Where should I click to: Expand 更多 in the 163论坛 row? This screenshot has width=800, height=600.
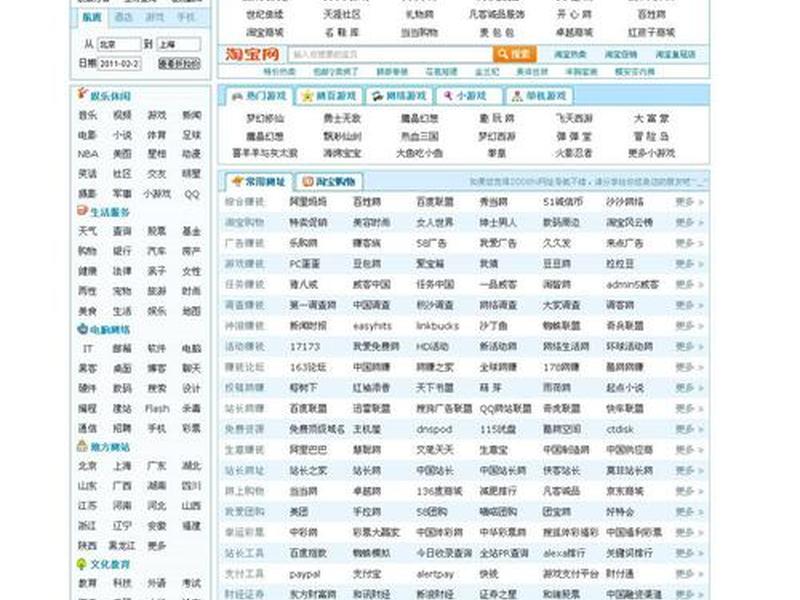(689, 367)
